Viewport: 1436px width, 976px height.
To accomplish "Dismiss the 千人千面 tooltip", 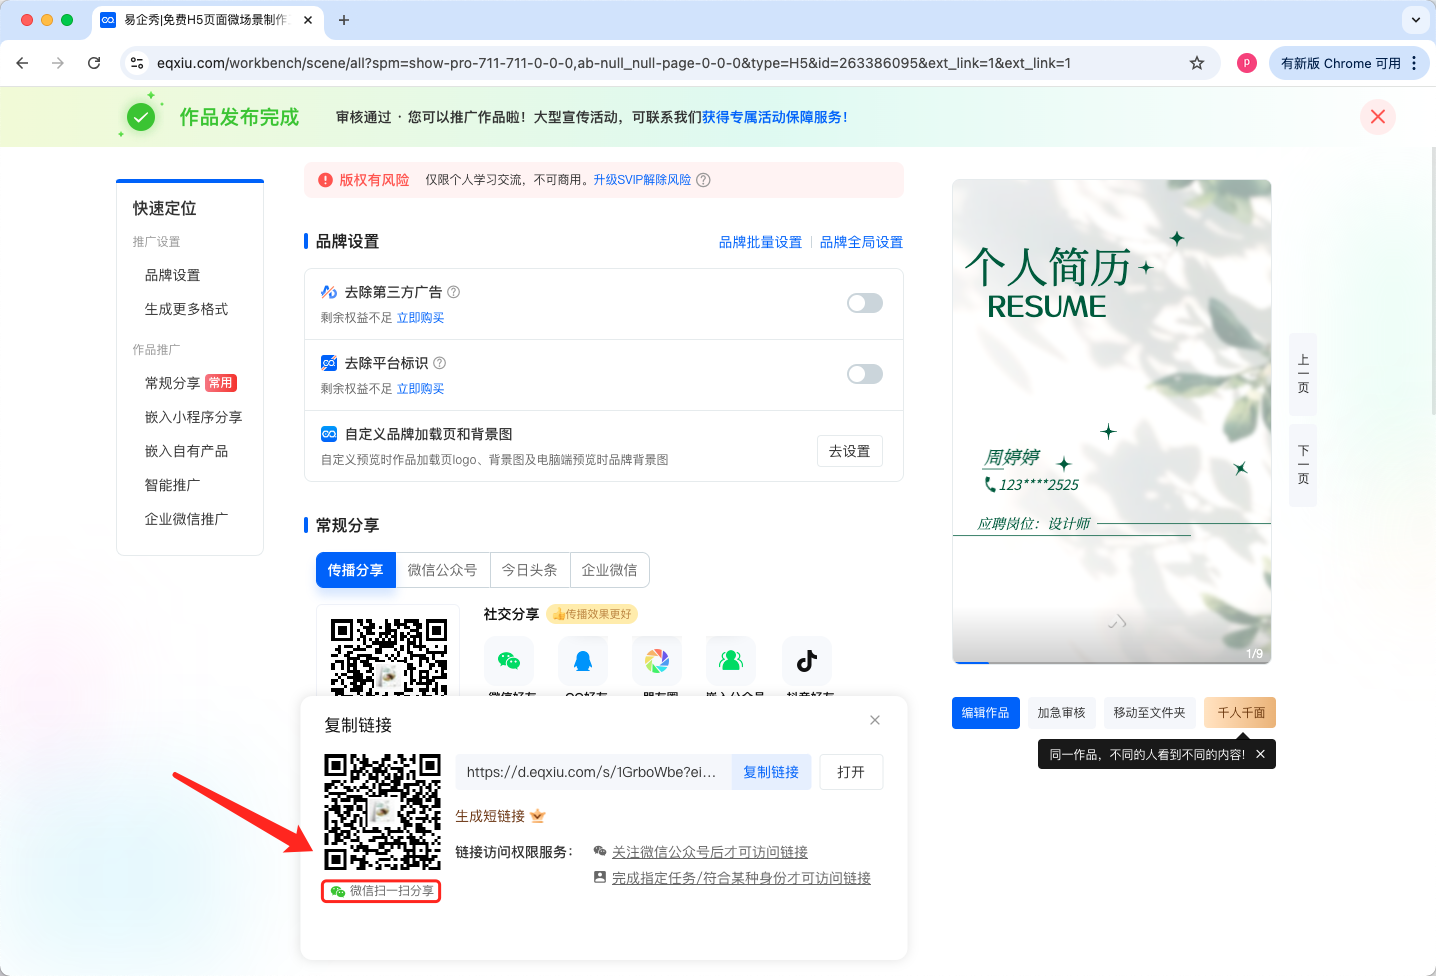I will (1260, 754).
